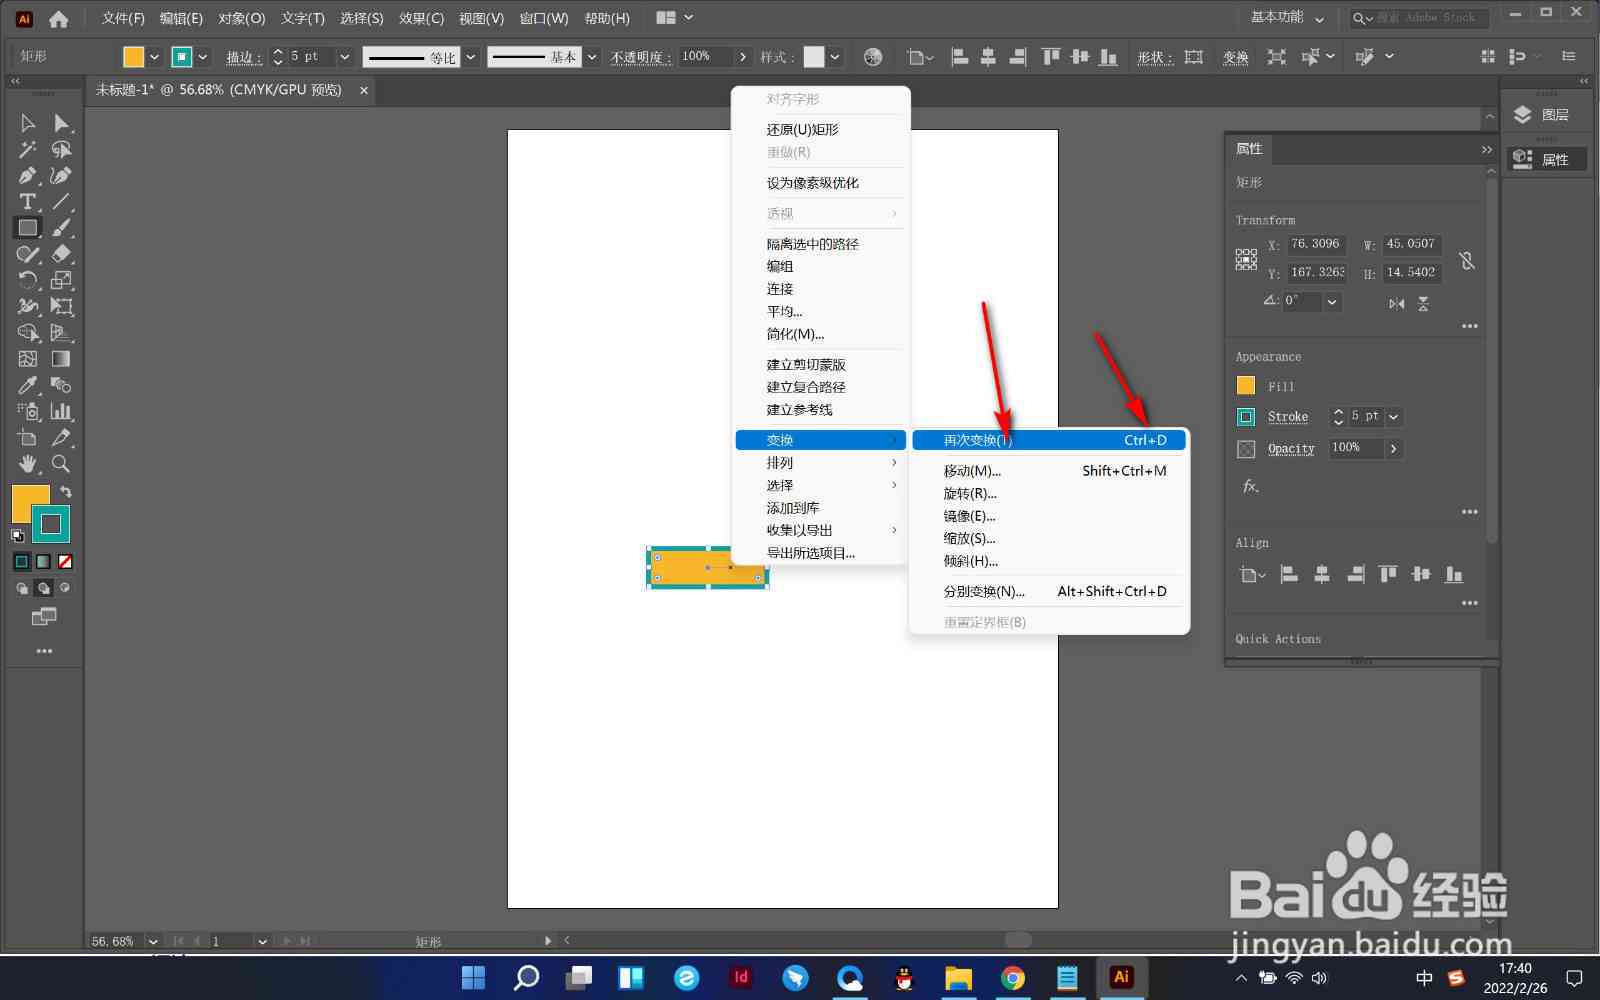Swap fill and stroke colors arrow
The image size is (1600, 1000).
[66, 491]
